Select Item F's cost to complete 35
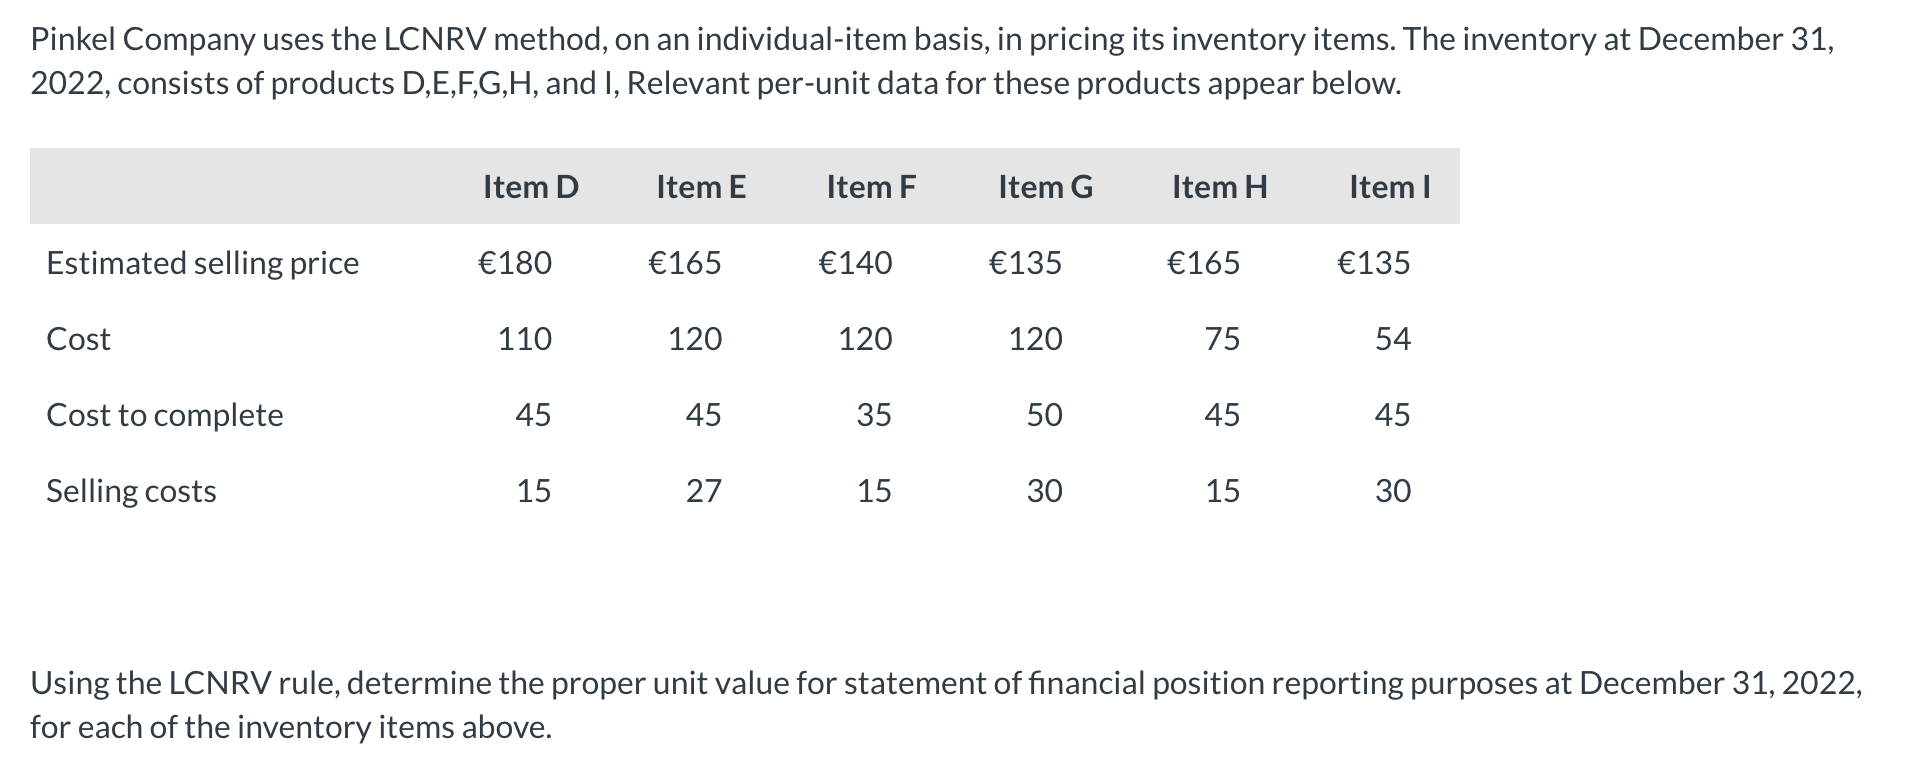1906x776 pixels. pos(873,415)
